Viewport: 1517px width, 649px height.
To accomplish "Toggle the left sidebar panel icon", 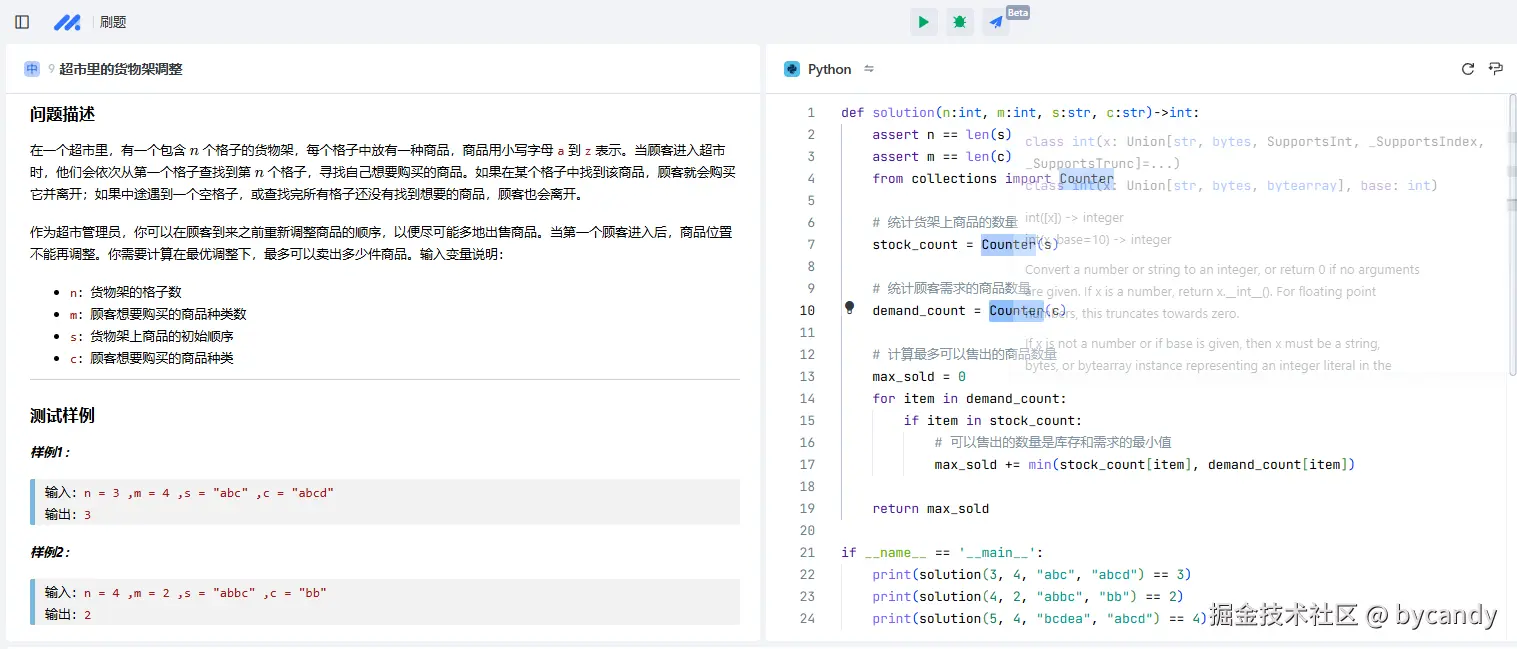I will click(x=22, y=21).
